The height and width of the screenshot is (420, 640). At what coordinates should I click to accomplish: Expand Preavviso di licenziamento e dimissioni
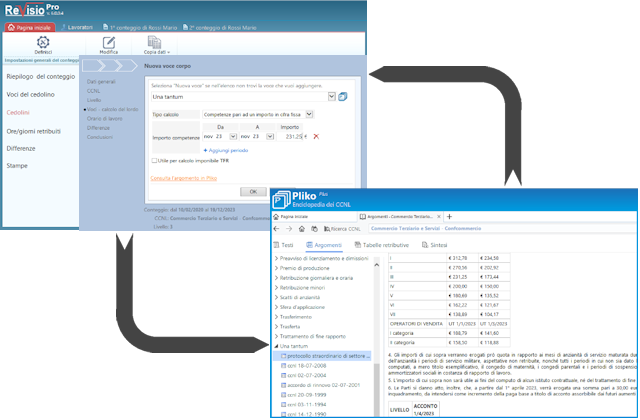276,258
